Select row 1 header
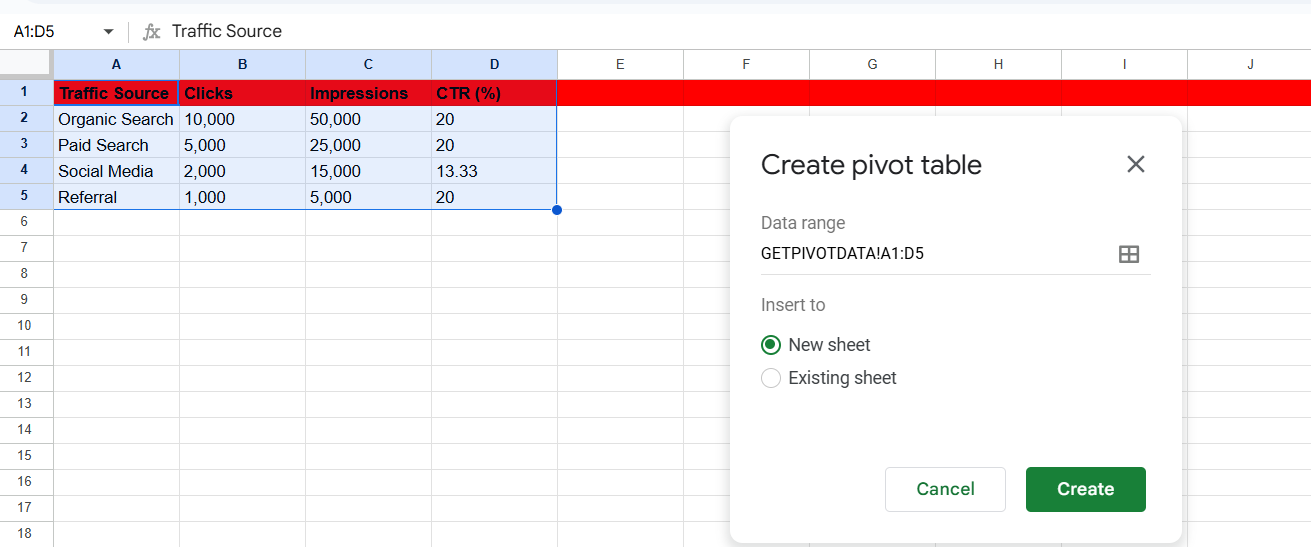Screen dimensions: 1311x547 [26, 92]
